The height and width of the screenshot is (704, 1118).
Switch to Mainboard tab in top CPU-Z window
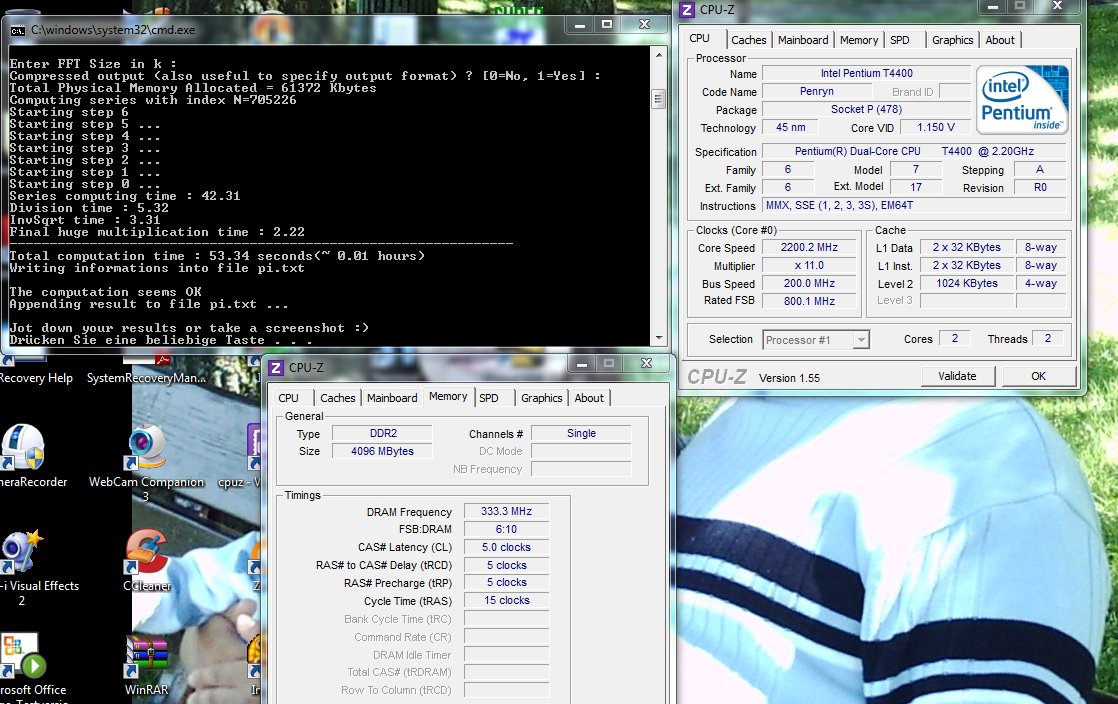pos(803,40)
